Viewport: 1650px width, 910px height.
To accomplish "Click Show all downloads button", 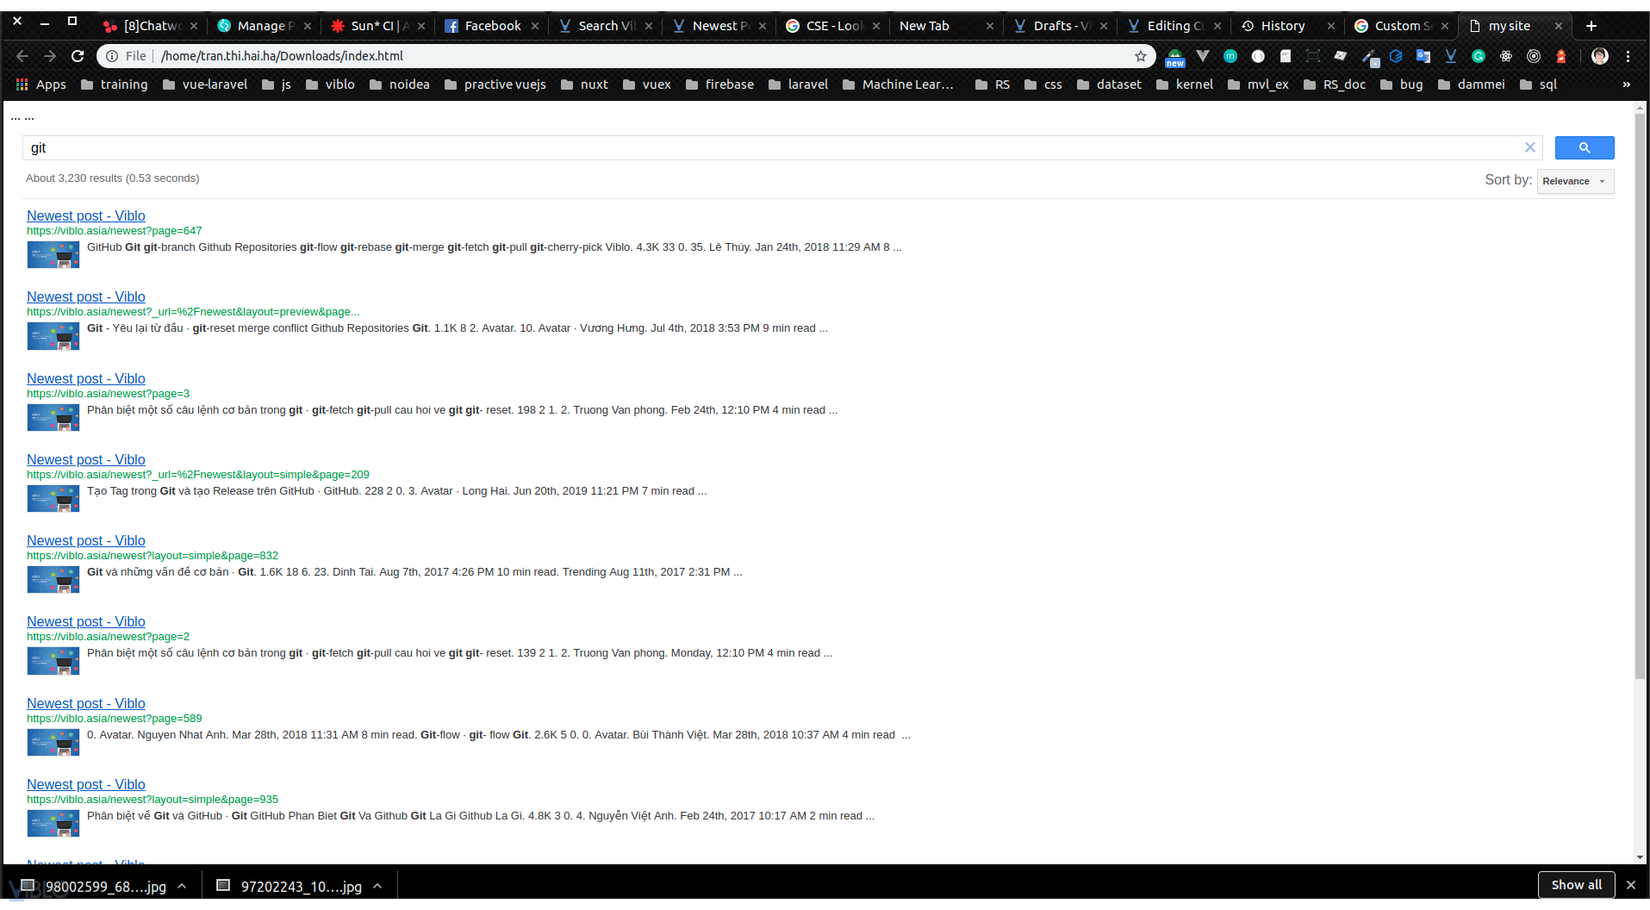I will click(x=1576, y=885).
